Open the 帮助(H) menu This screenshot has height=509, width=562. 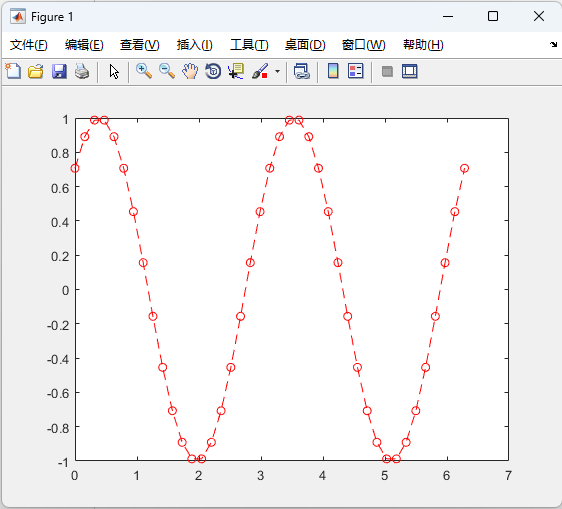click(423, 45)
